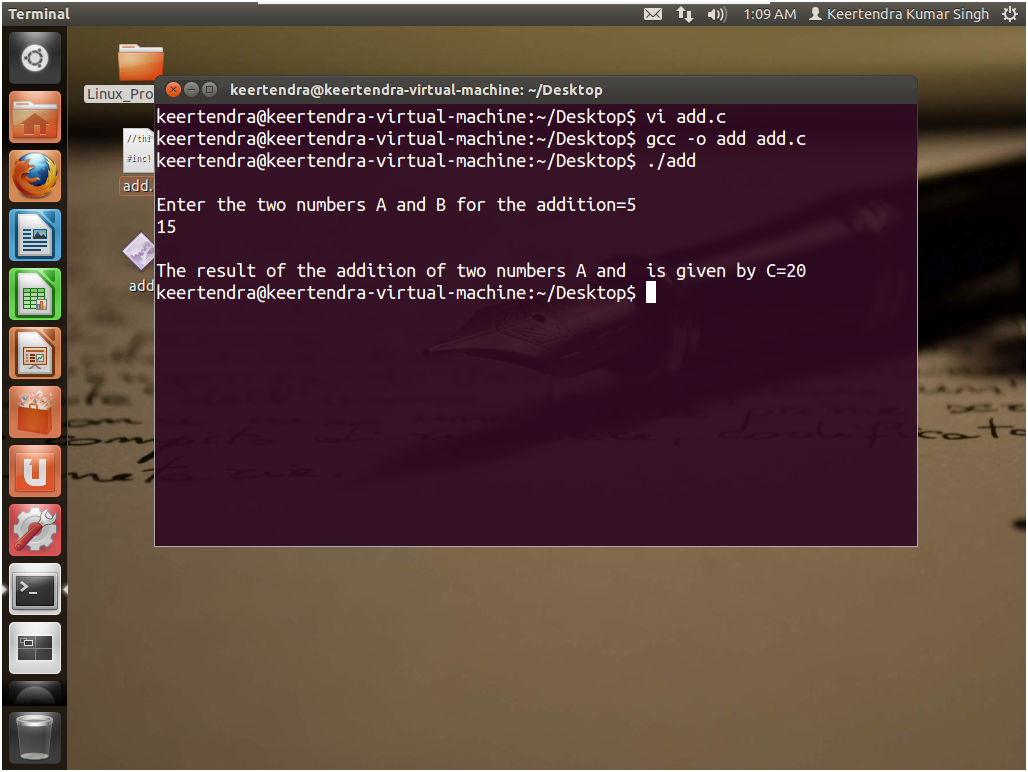Open the clock showing 1:09 AM
This screenshot has height=772, width=1028.
769,14
